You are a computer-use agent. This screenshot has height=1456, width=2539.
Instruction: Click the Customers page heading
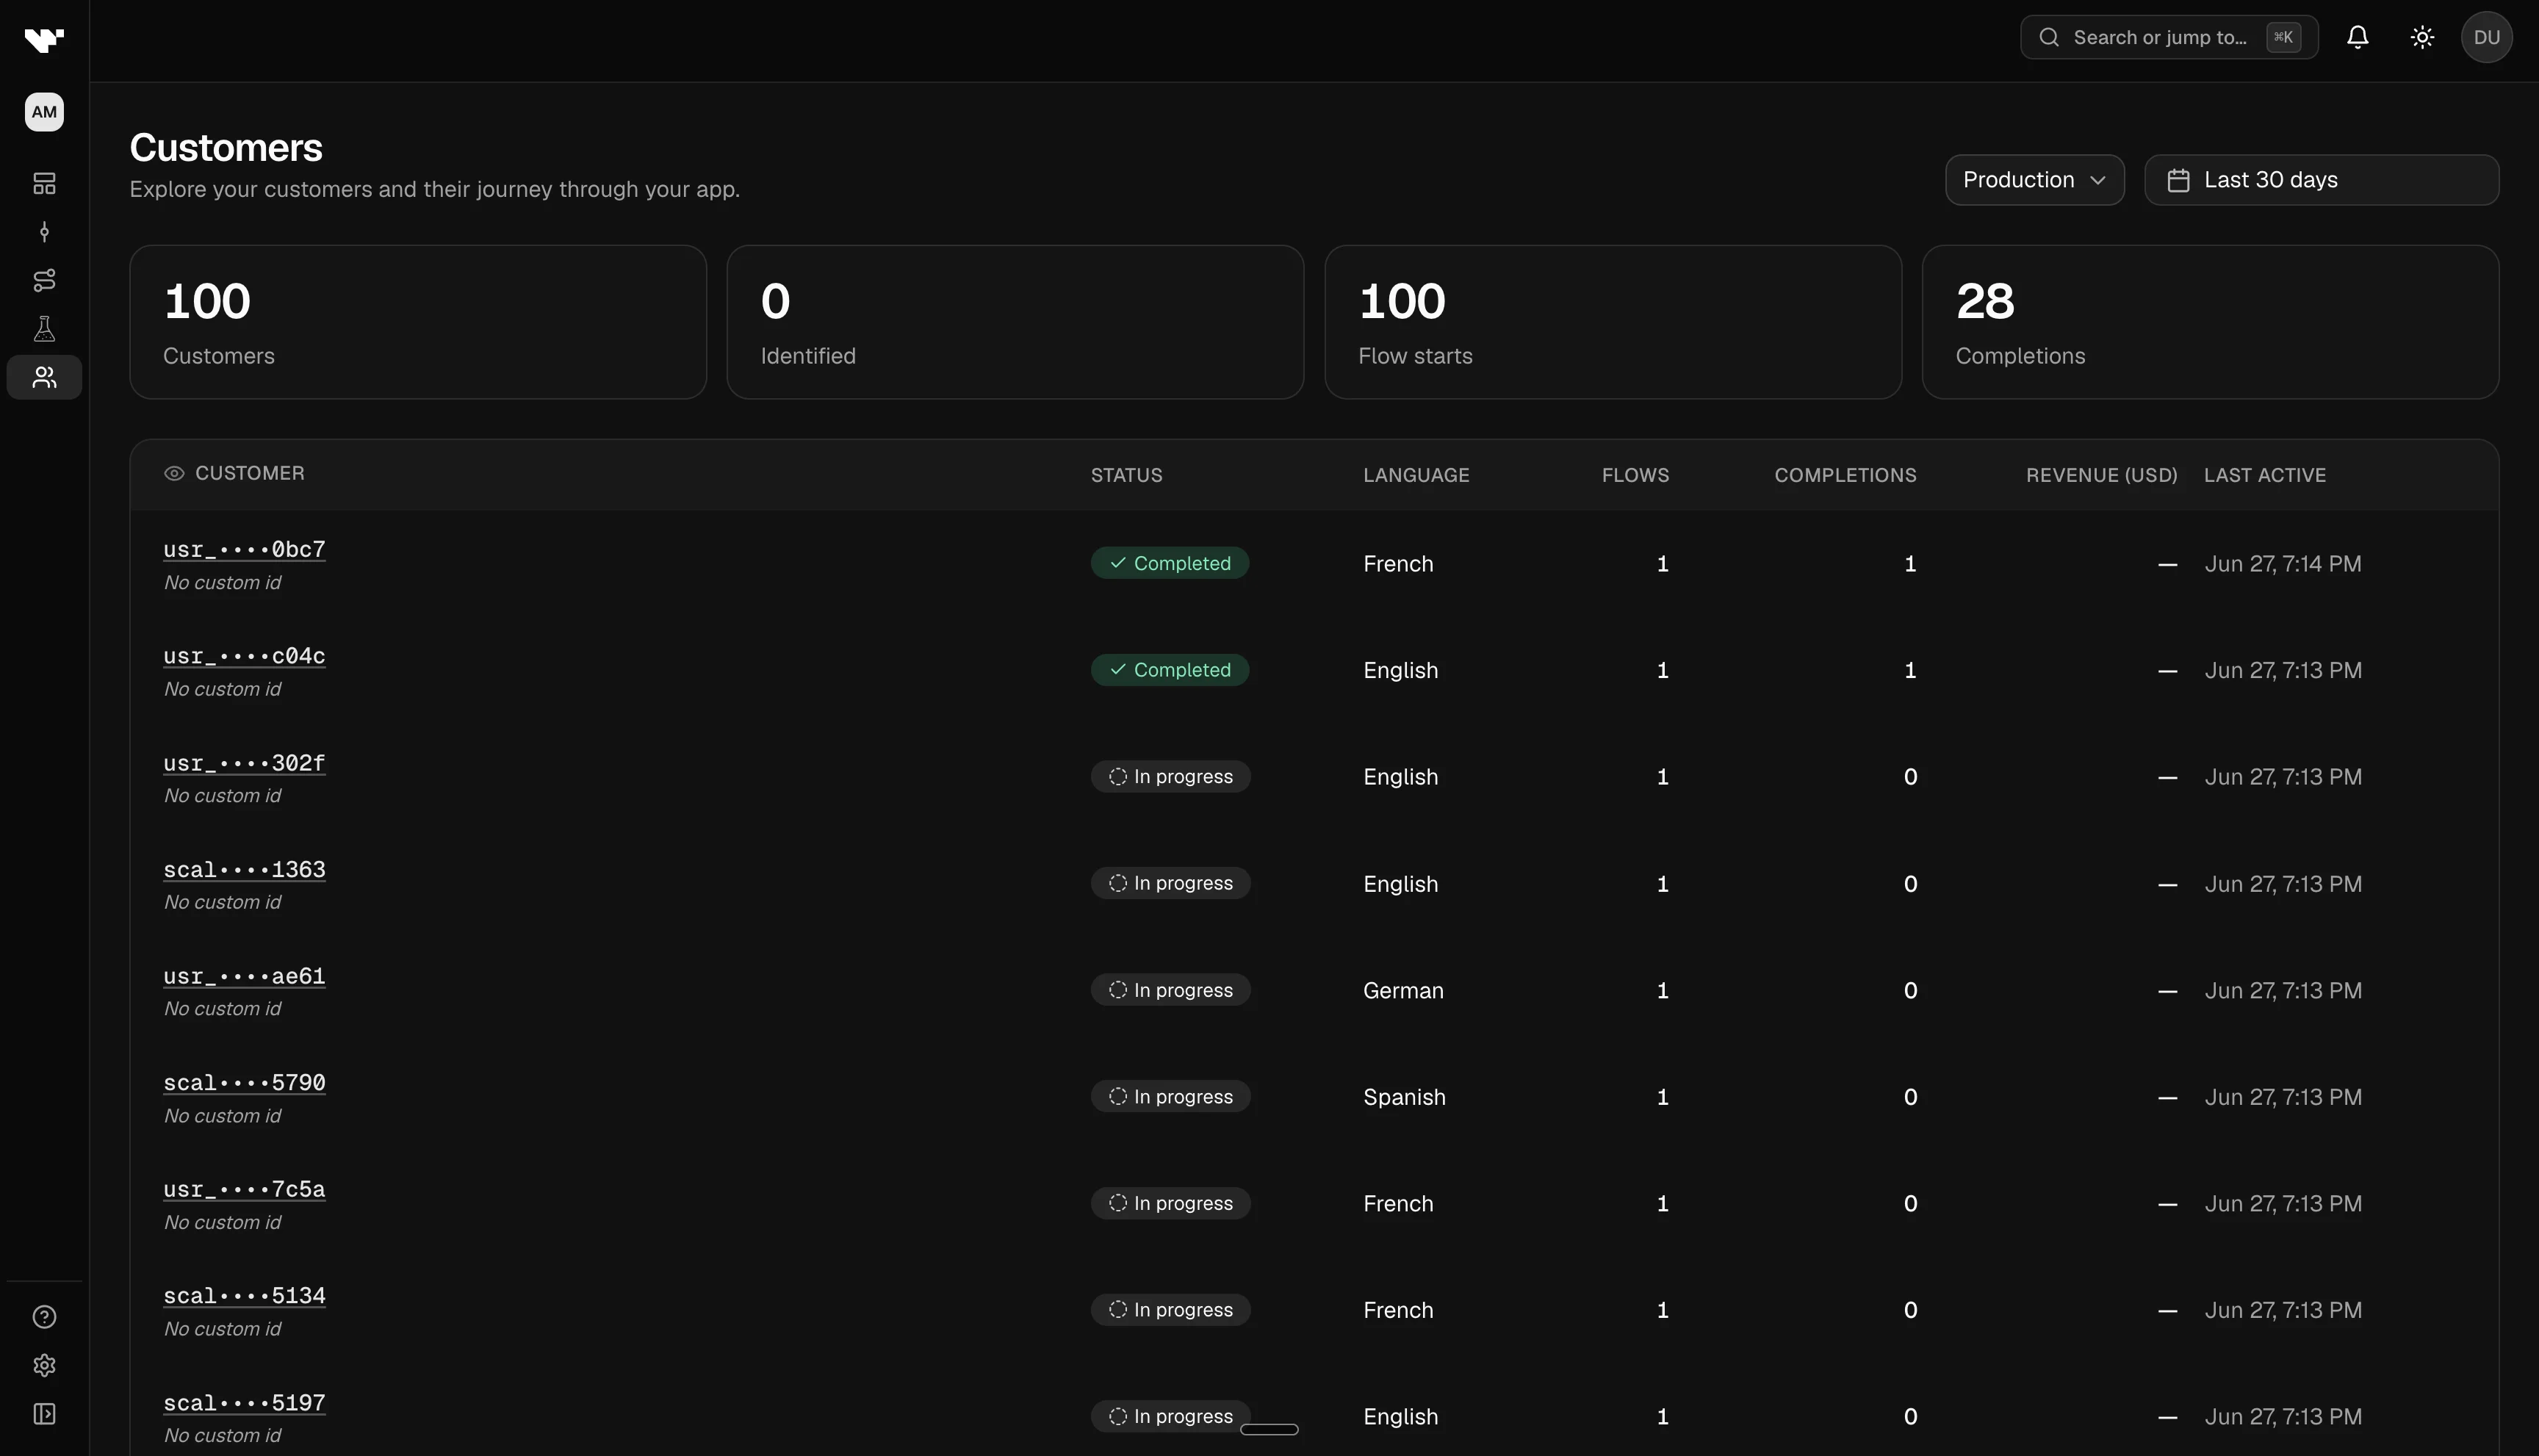(x=226, y=148)
